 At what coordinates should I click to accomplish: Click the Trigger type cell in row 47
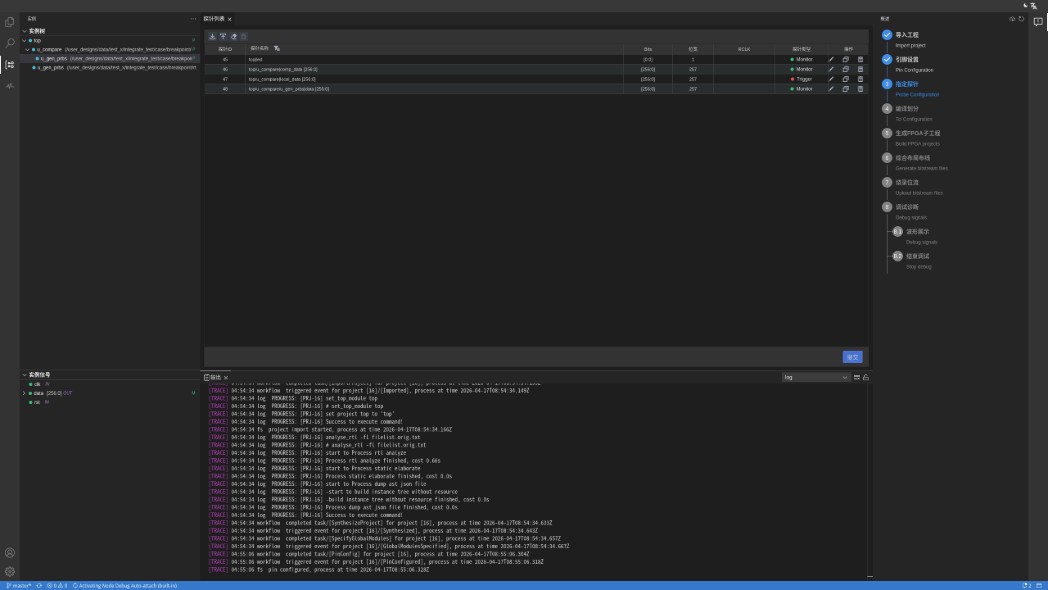[x=801, y=79]
